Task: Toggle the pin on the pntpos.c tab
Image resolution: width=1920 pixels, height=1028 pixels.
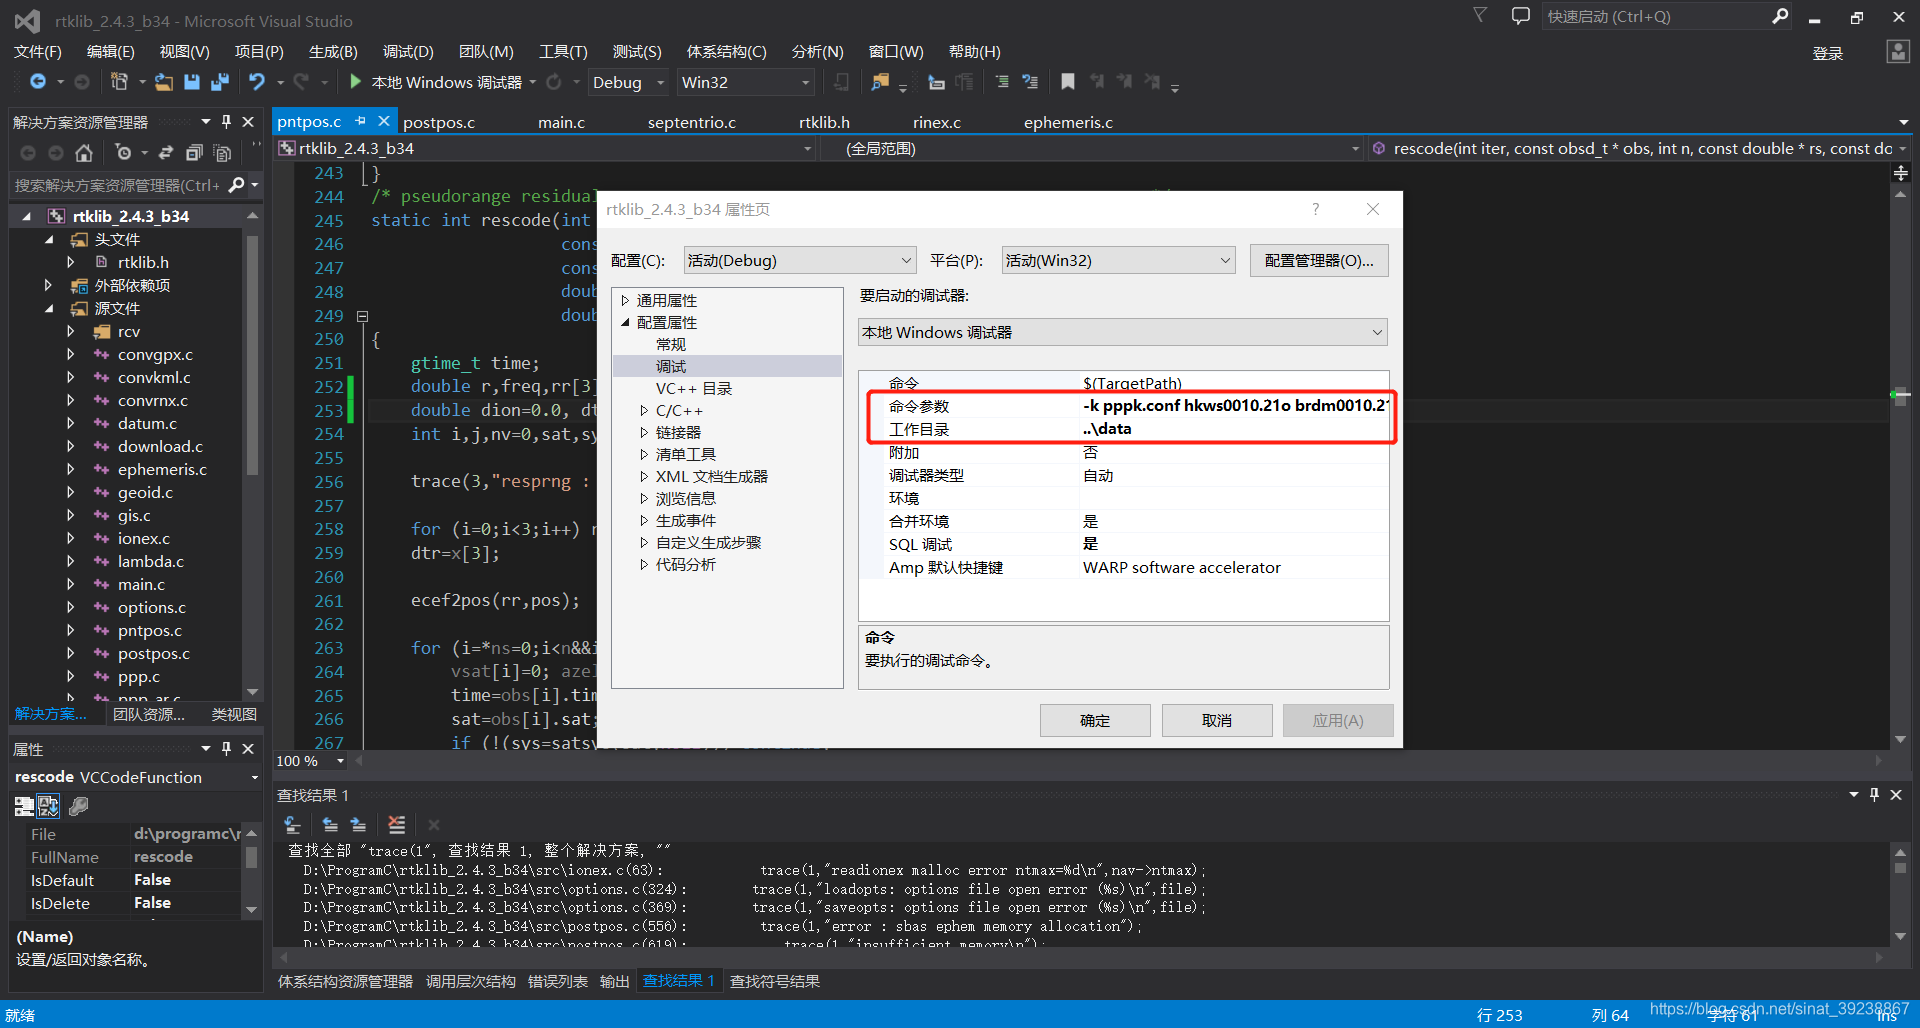Action: coord(361,121)
